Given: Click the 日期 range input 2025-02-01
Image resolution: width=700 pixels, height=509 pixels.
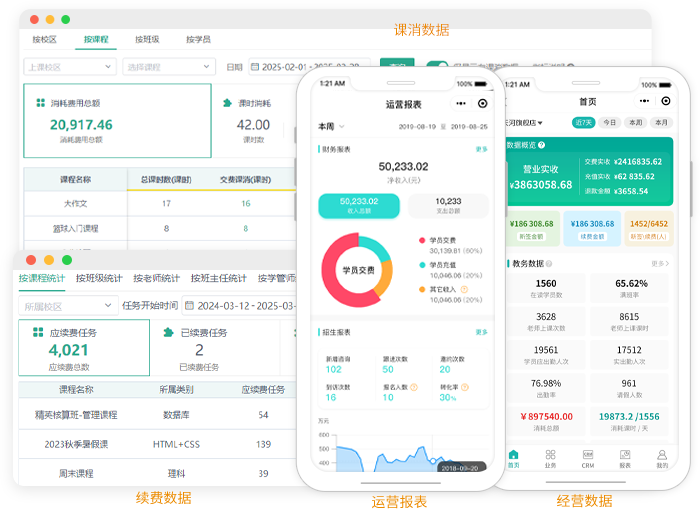Looking at the screenshot, I should [x=310, y=67].
